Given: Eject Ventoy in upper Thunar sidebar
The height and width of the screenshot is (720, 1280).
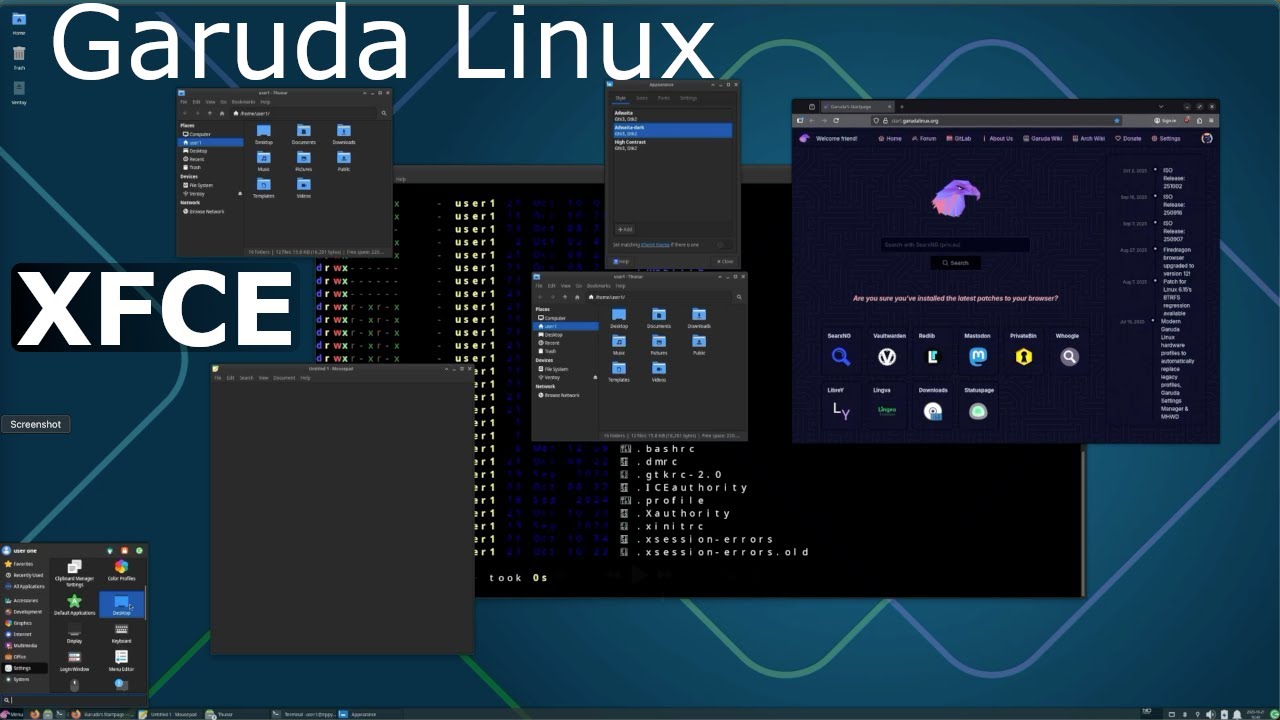Looking at the screenshot, I should [239, 193].
